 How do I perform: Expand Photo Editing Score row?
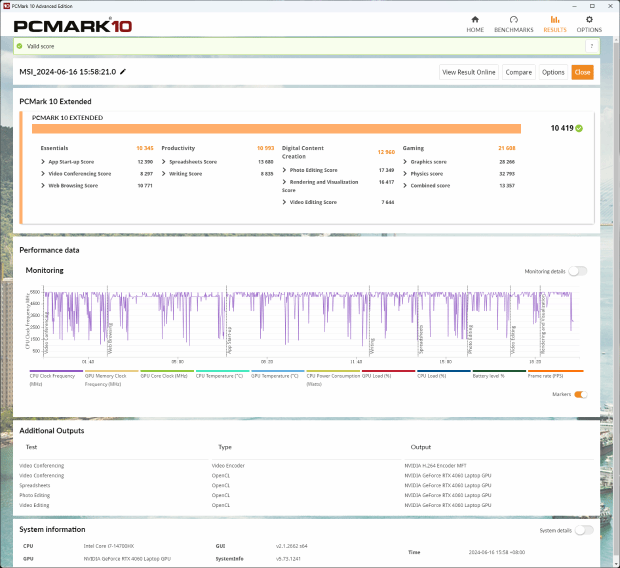pos(284,170)
